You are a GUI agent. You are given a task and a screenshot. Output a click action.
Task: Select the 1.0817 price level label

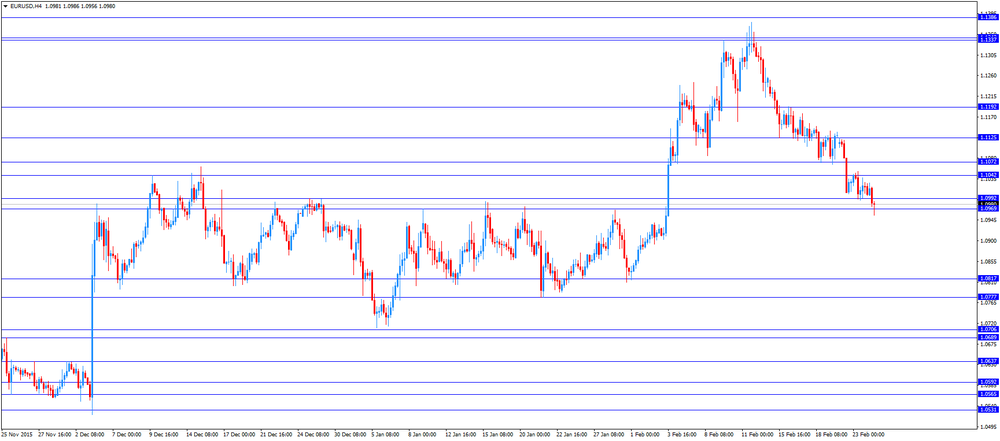pos(988,278)
